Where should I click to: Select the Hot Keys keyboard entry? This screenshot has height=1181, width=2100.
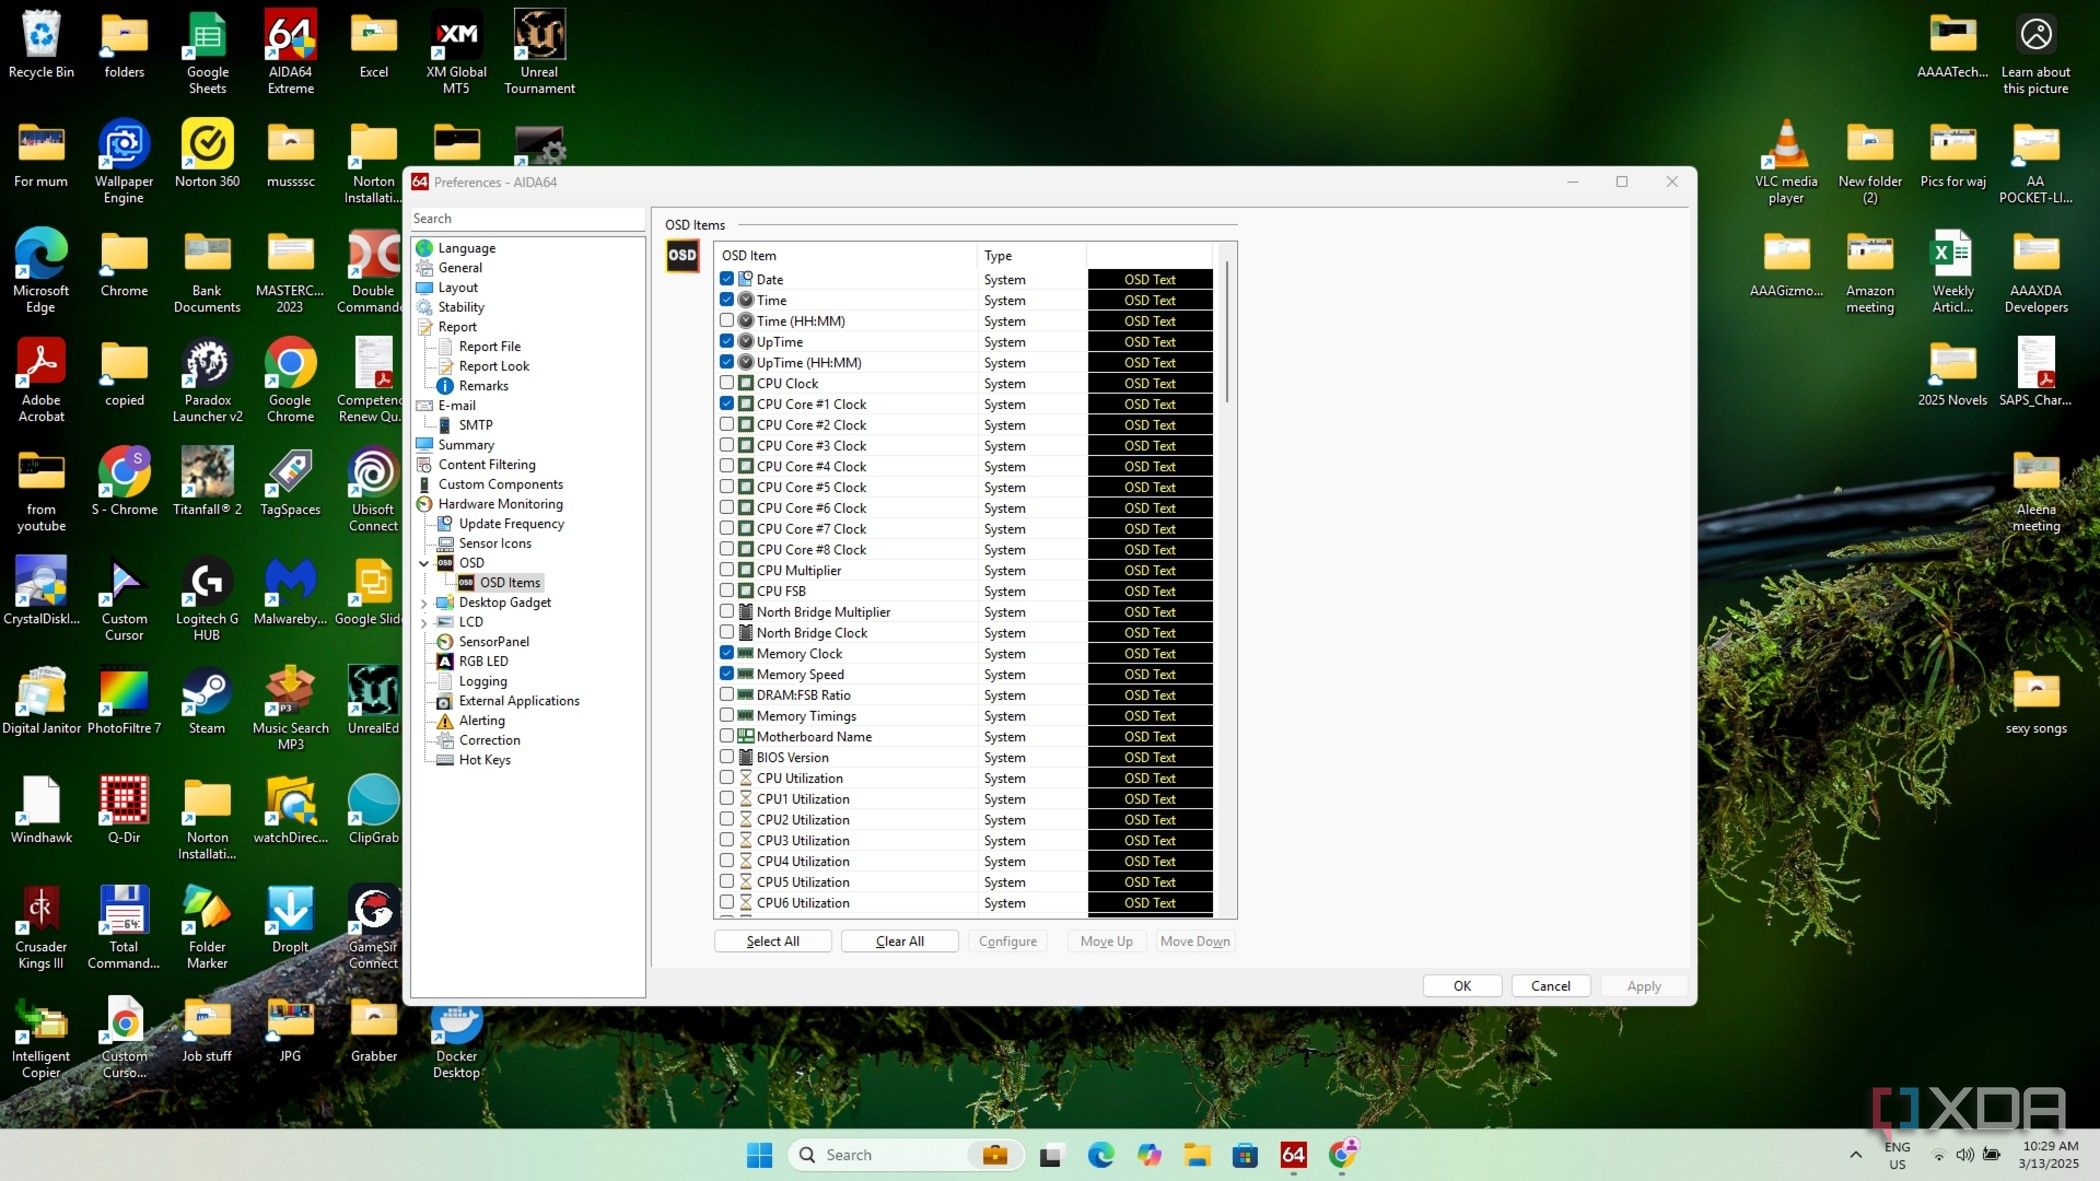coord(484,760)
